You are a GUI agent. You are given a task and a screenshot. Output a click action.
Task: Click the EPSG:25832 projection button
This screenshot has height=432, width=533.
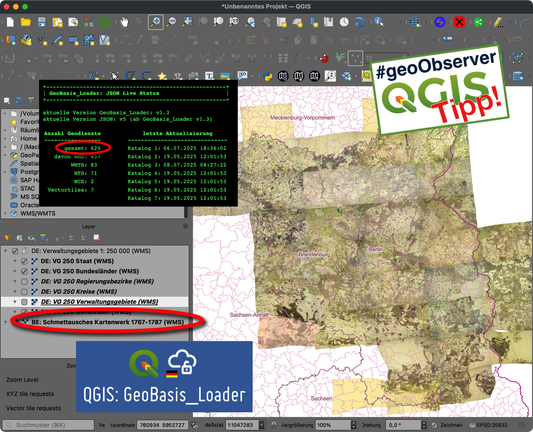488,425
